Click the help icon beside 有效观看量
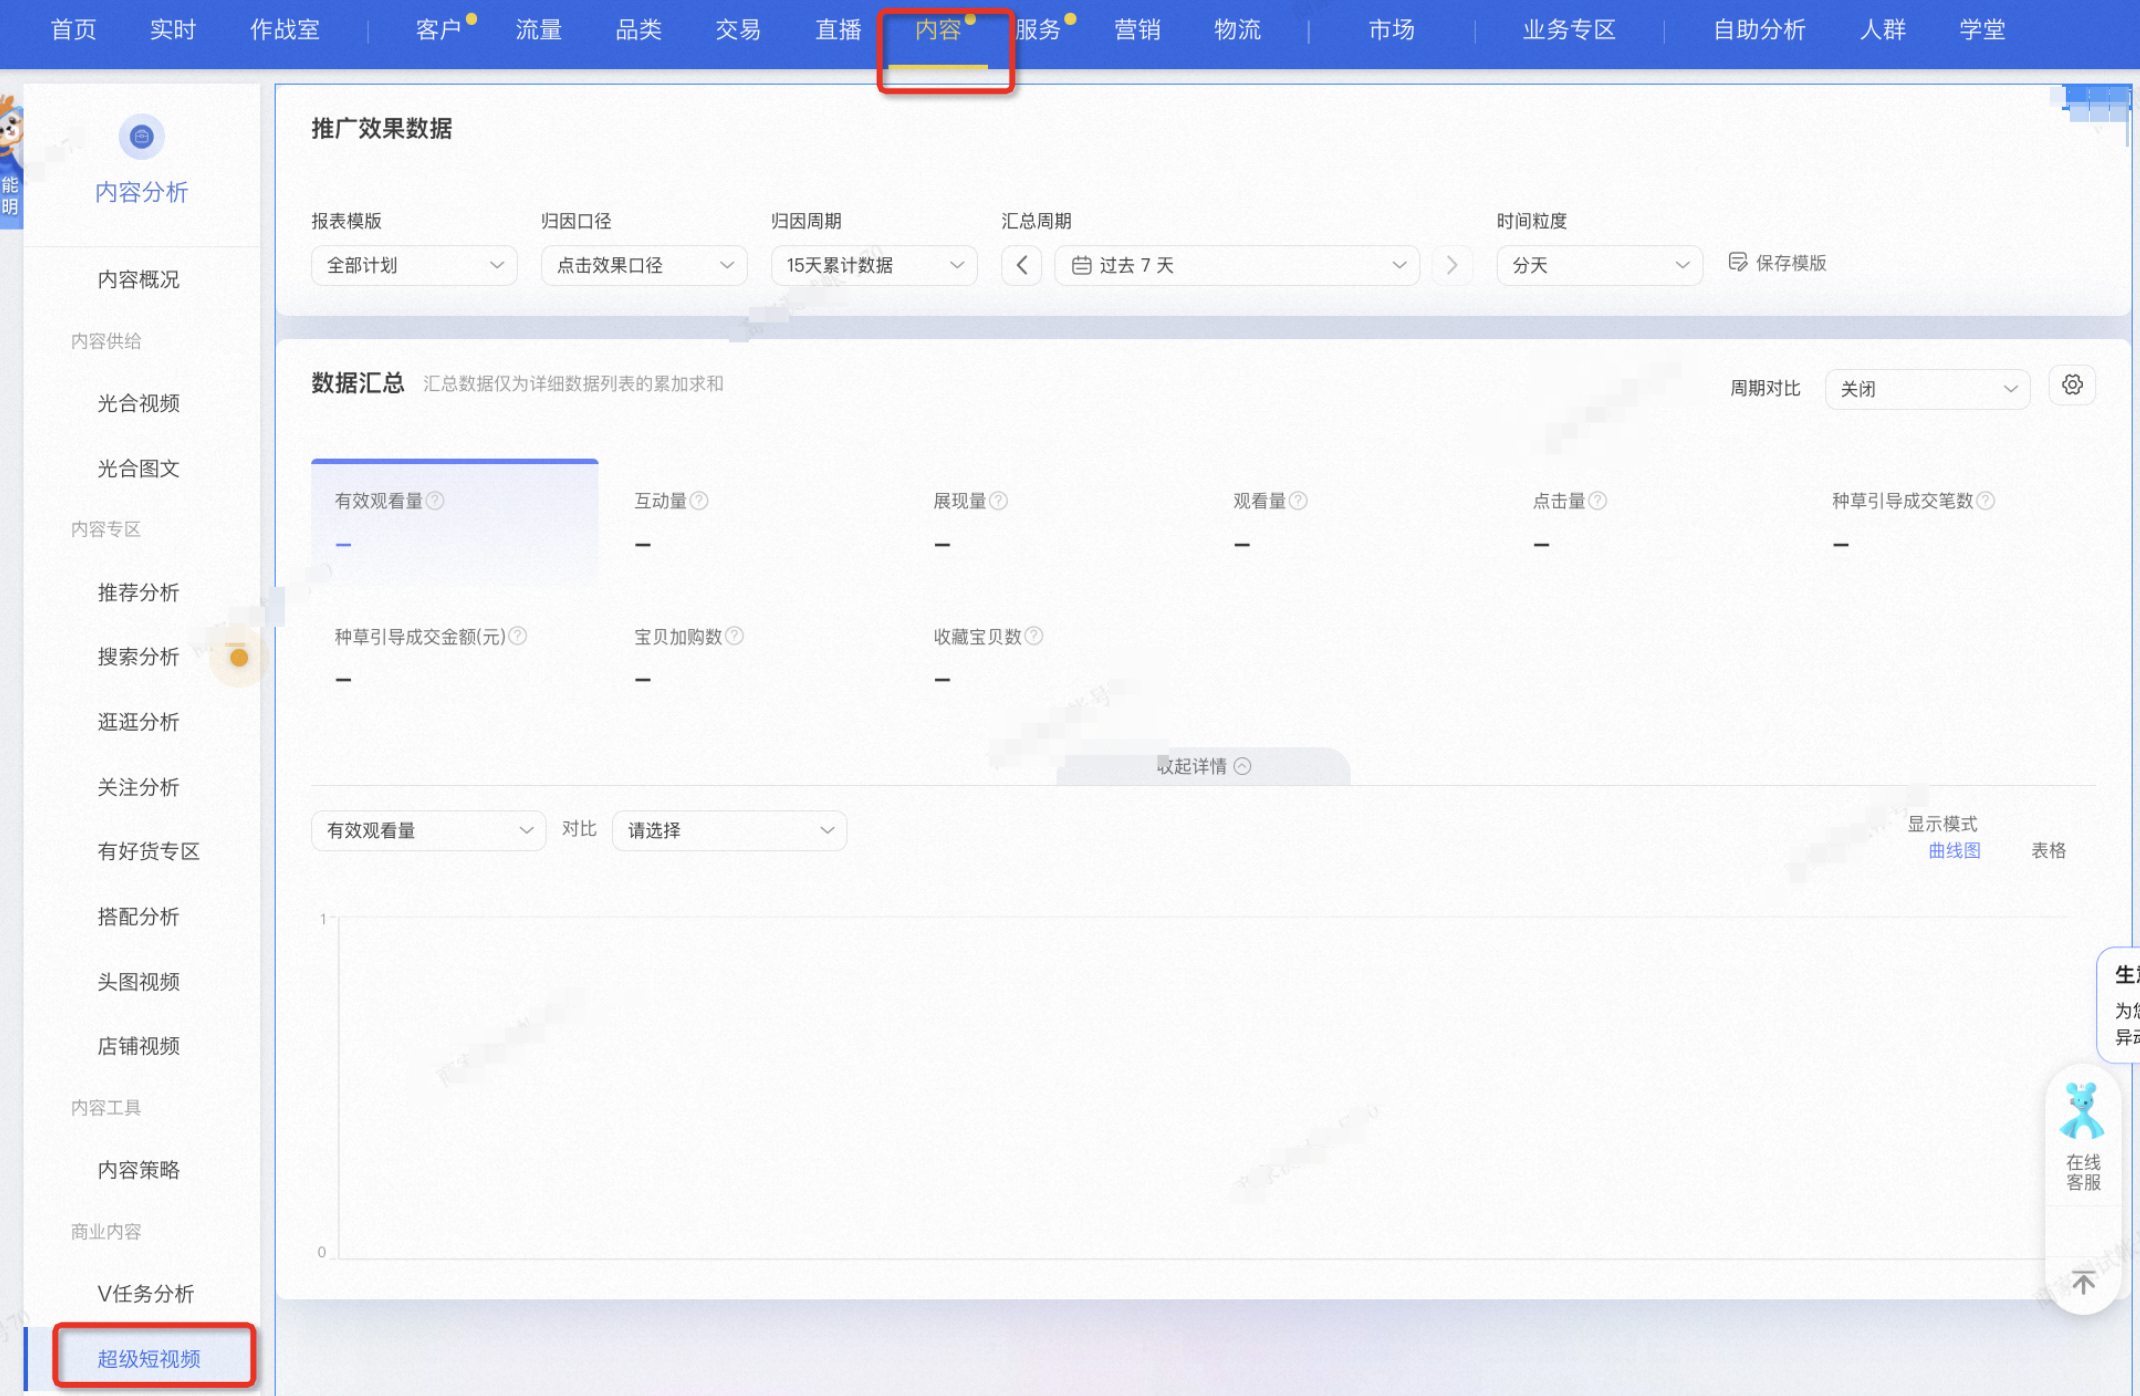The image size is (2140, 1396). [435, 501]
